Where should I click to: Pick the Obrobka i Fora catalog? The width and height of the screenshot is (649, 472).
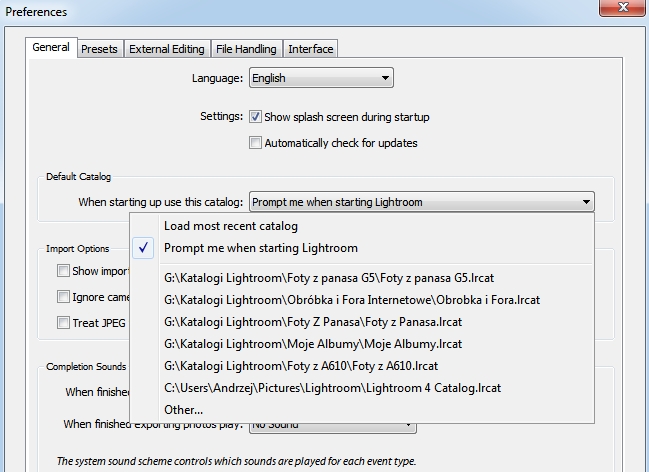pos(352,300)
